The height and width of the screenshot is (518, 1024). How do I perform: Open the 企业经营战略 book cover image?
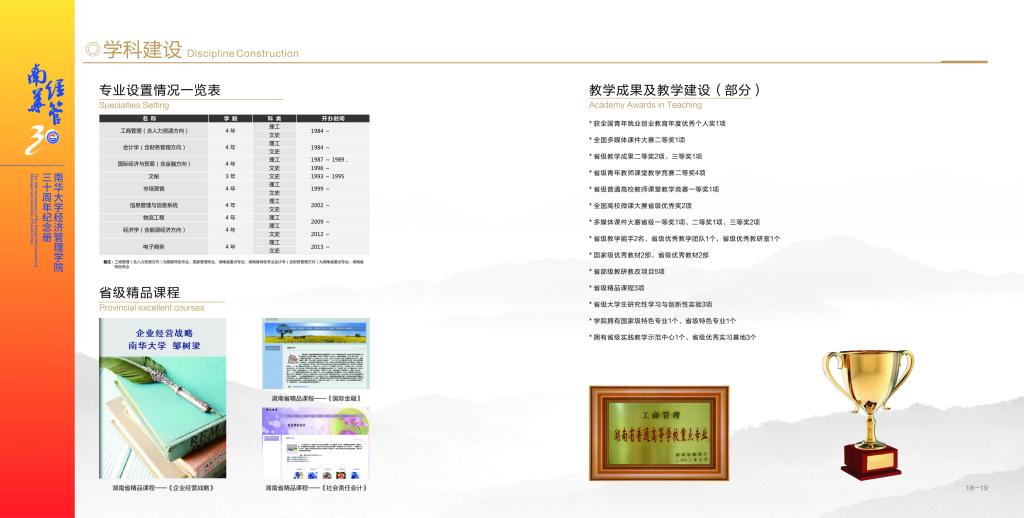[162, 398]
